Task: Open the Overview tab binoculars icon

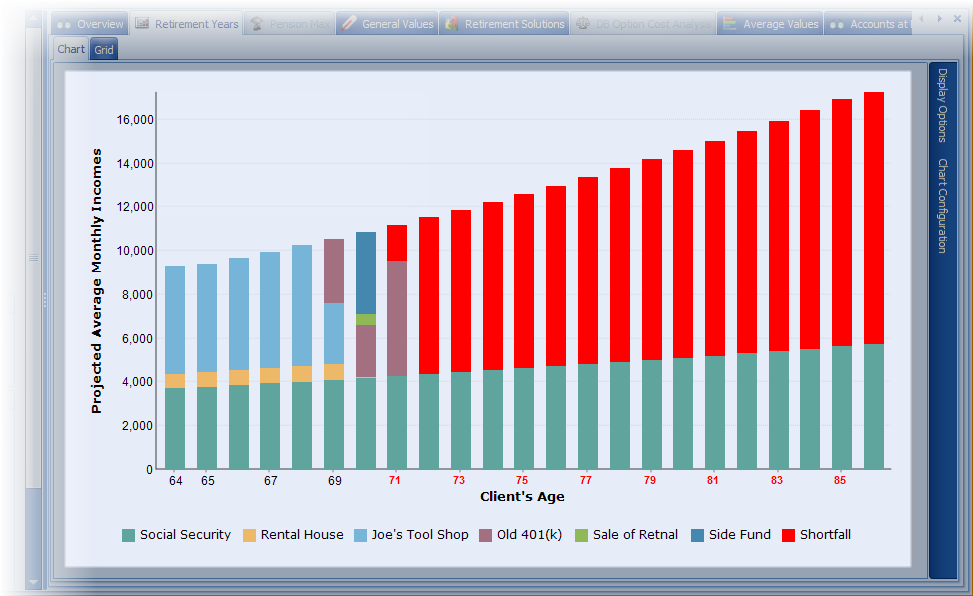Action: tap(64, 24)
